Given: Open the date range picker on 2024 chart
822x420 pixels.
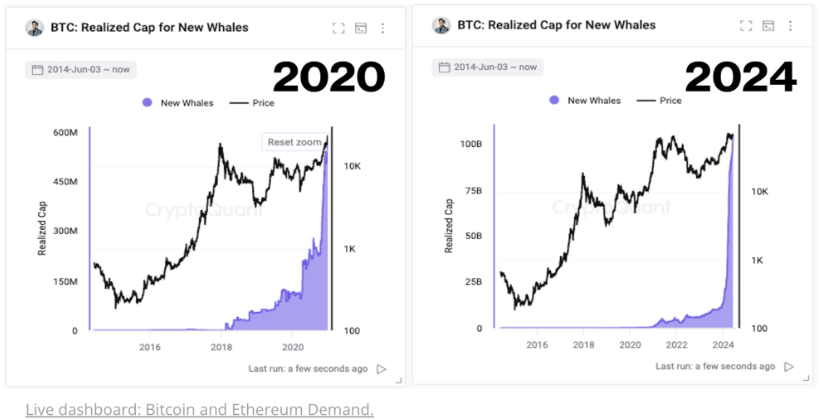Looking at the screenshot, I should (489, 67).
